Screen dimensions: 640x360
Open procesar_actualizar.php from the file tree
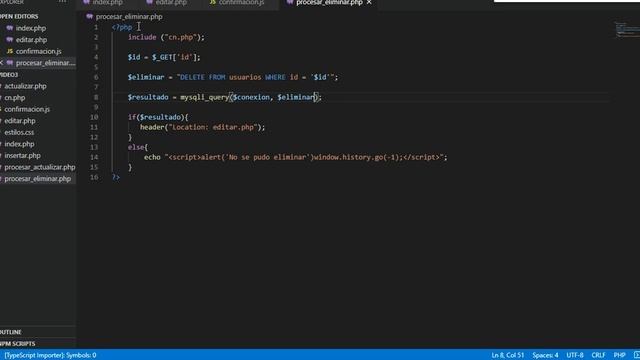tap(40, 167)
